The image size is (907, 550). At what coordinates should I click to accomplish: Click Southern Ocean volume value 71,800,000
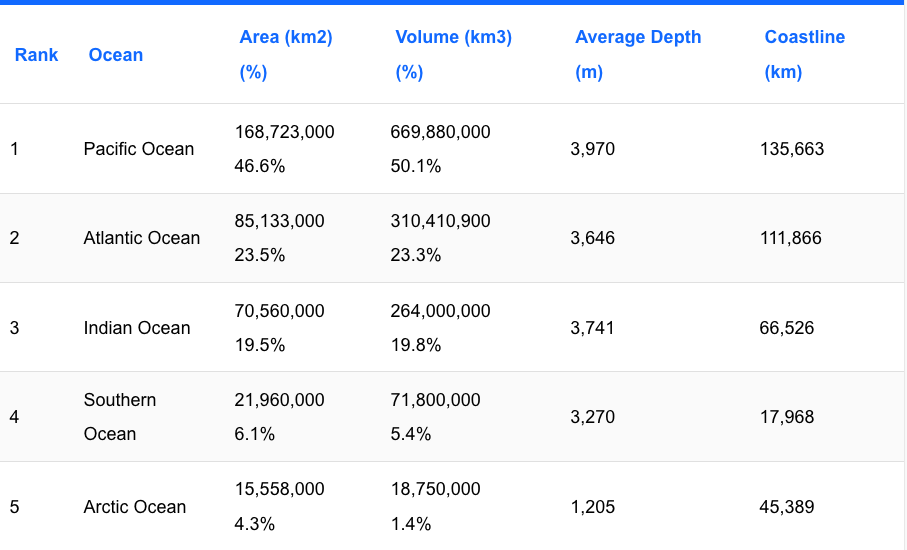(435, 400)
